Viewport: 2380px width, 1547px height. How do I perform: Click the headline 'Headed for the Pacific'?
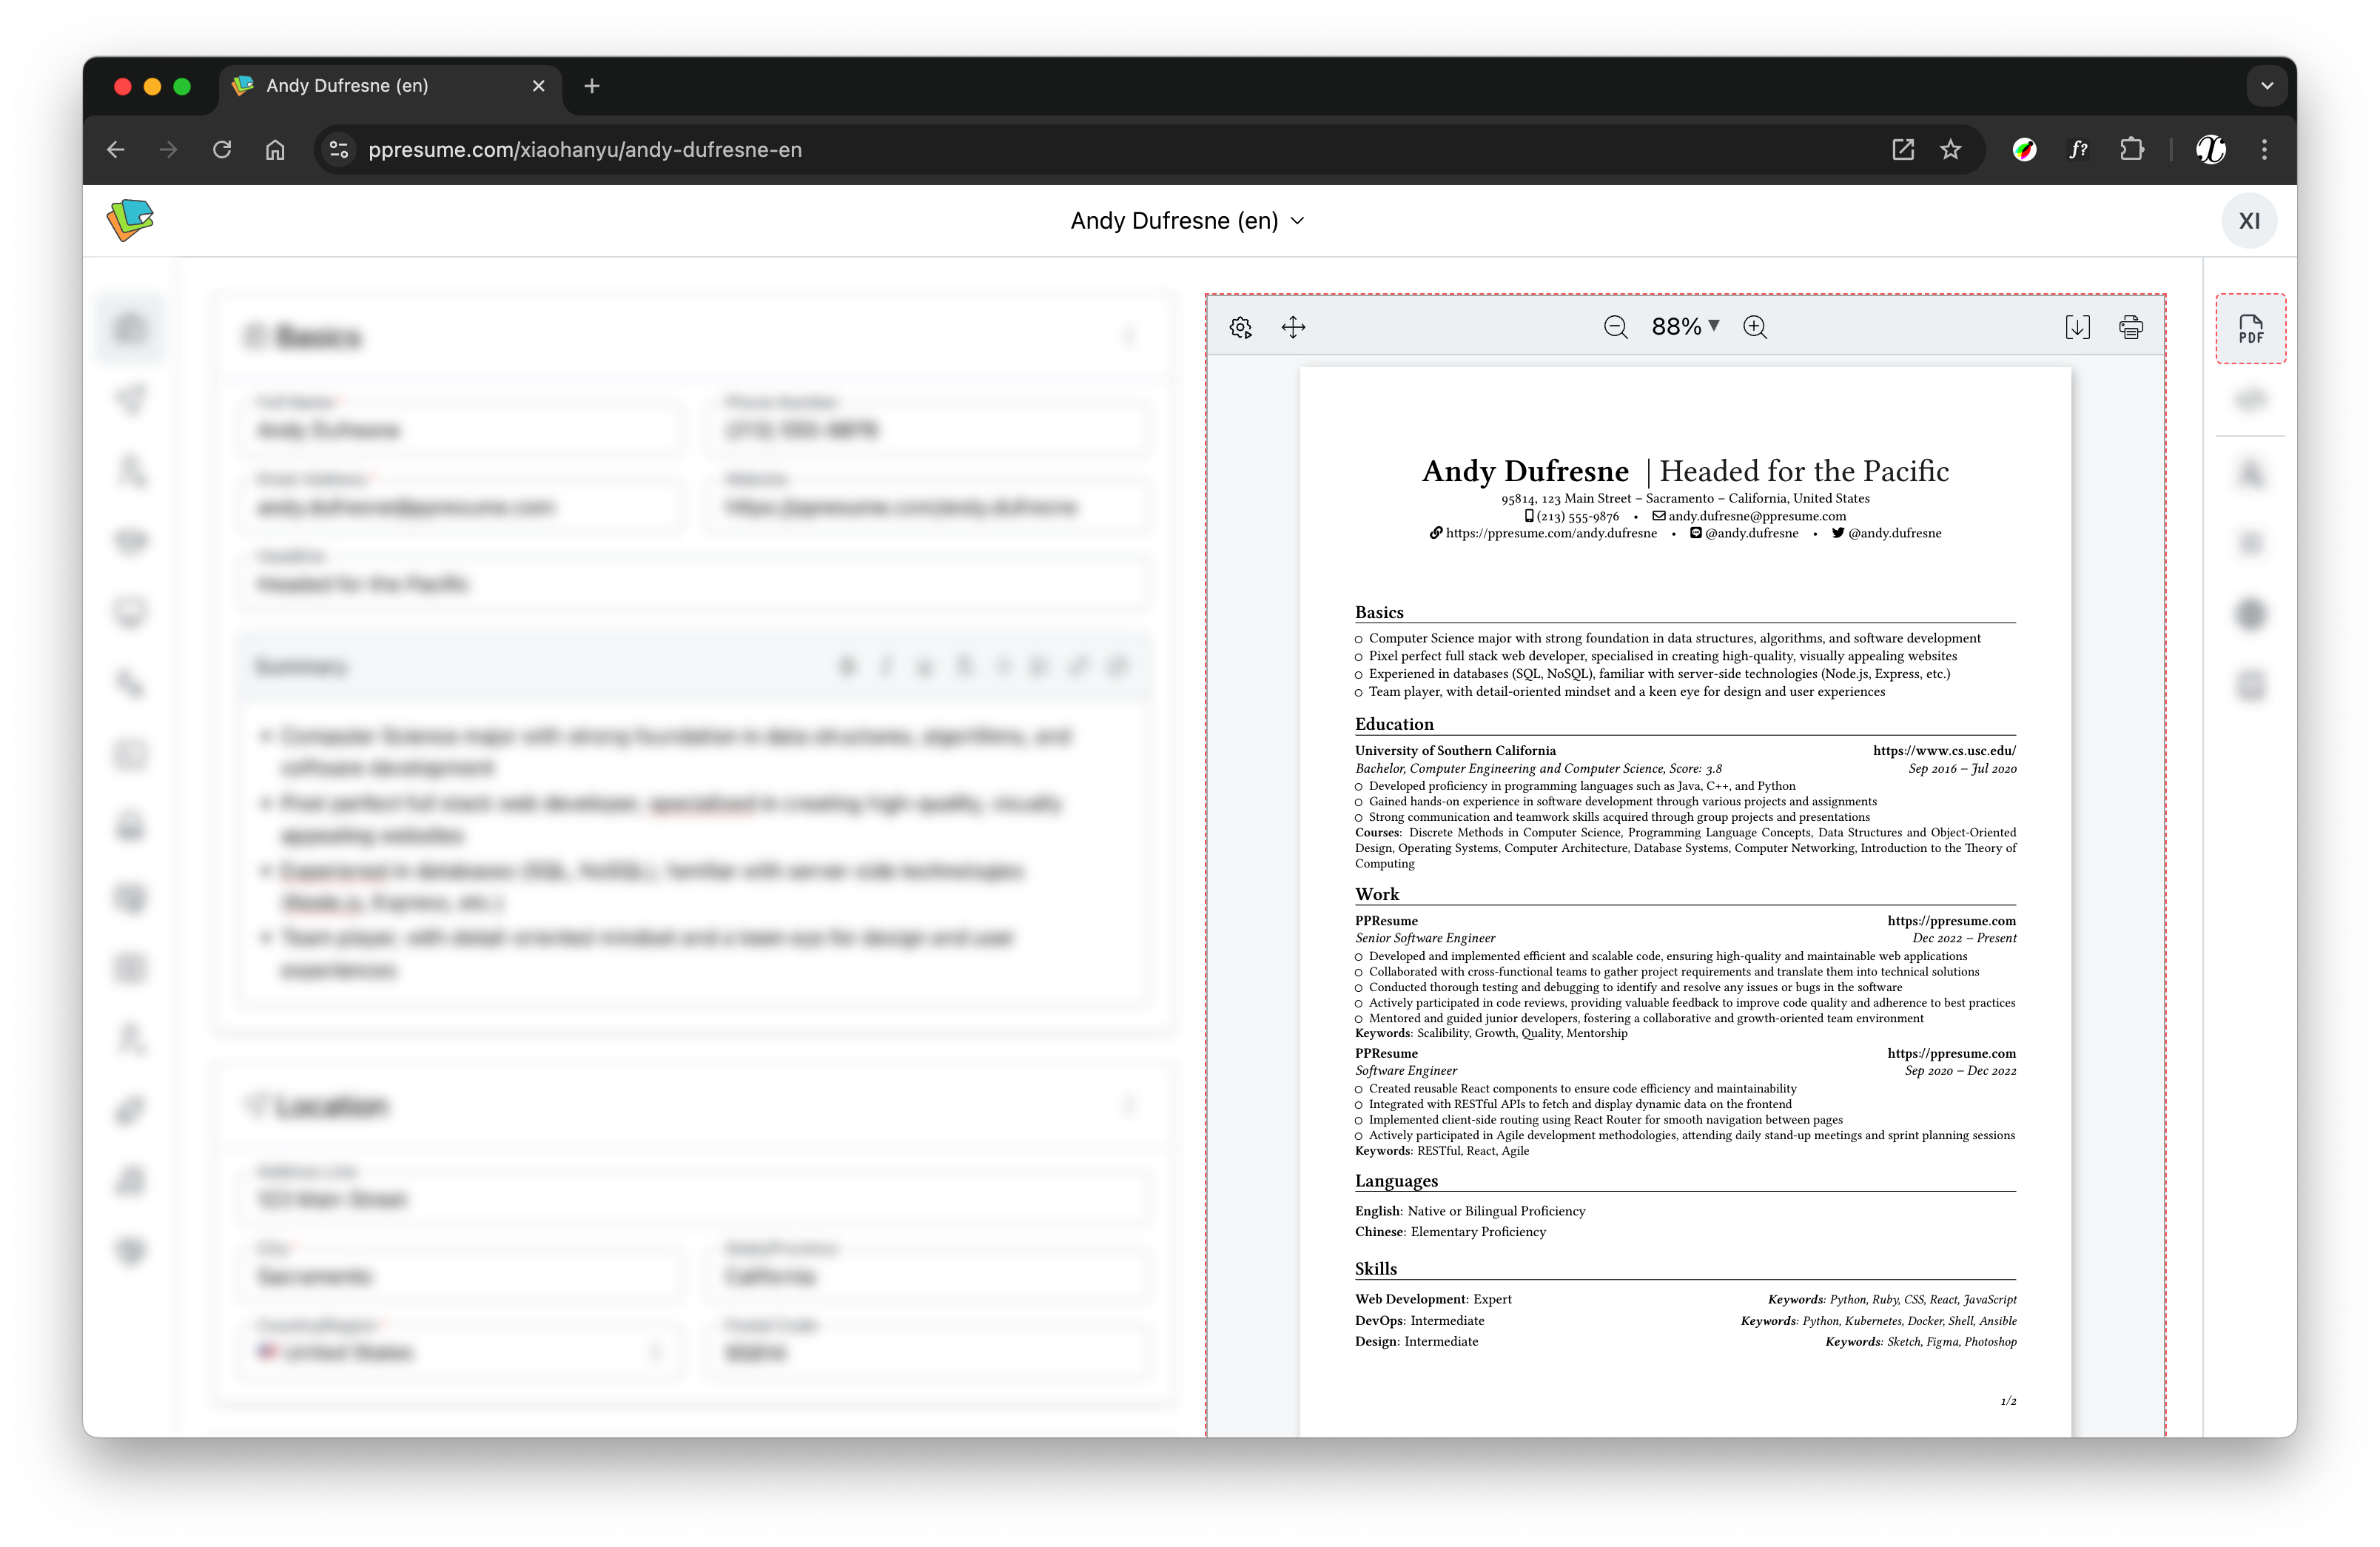(x=1804, y=471)
